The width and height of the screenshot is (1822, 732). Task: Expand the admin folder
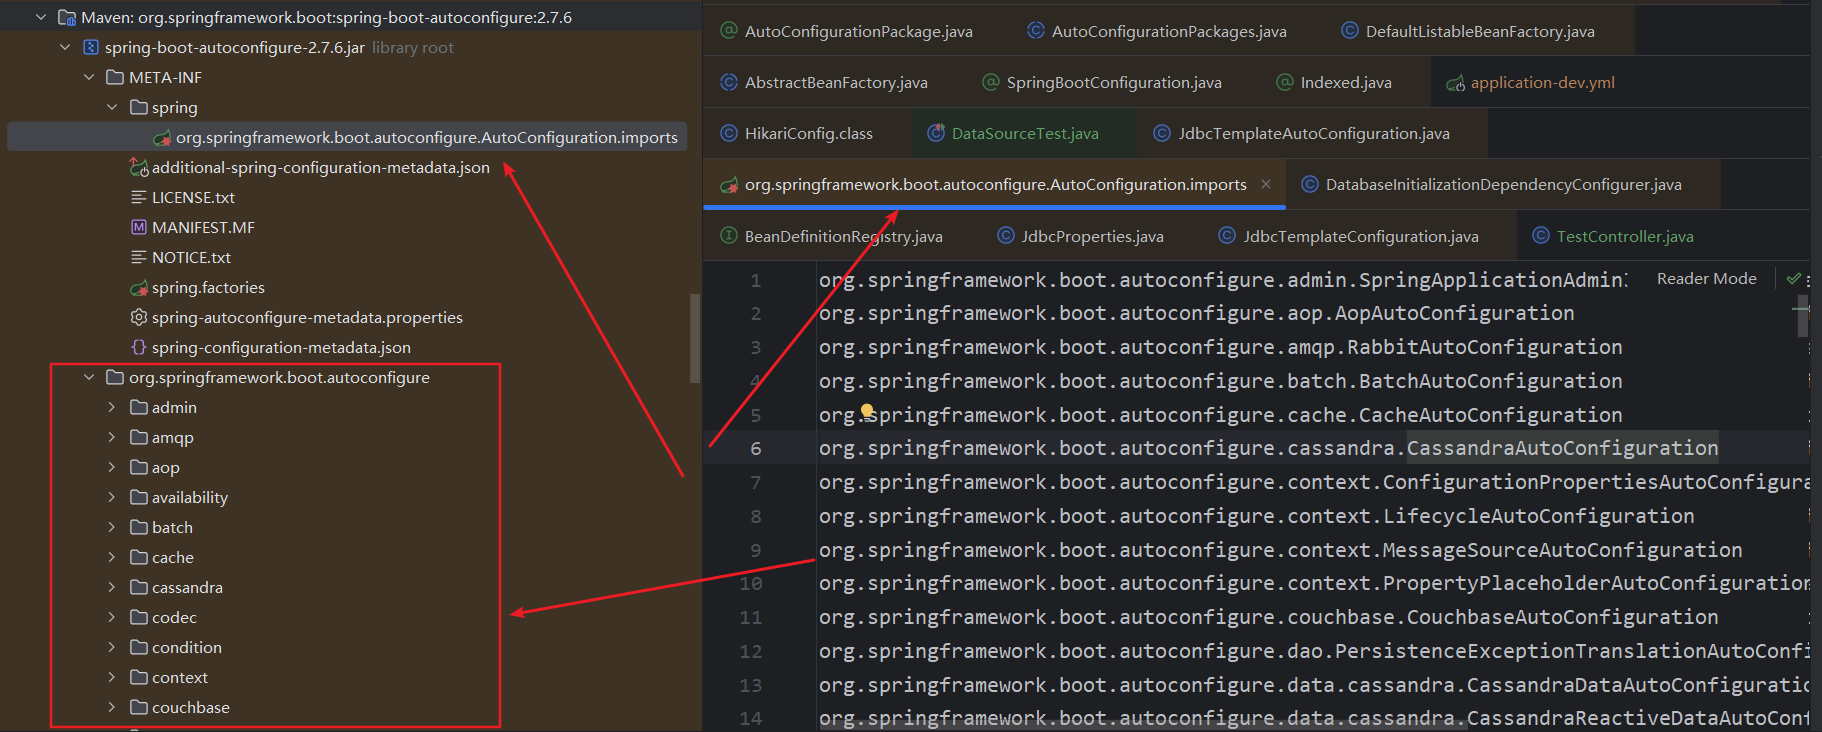click(112, 407)
